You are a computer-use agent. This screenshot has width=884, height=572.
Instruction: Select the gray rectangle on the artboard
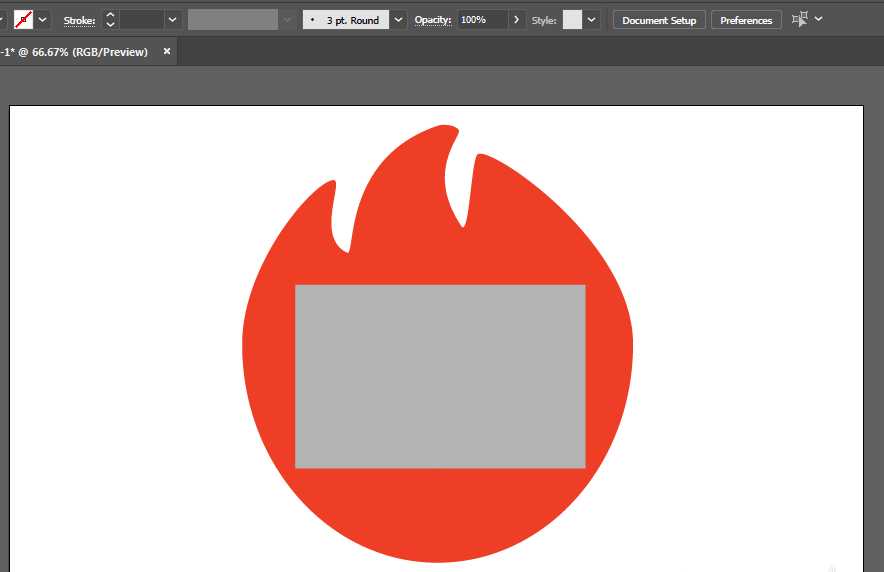pyautogui.click(x=440, y=376)
